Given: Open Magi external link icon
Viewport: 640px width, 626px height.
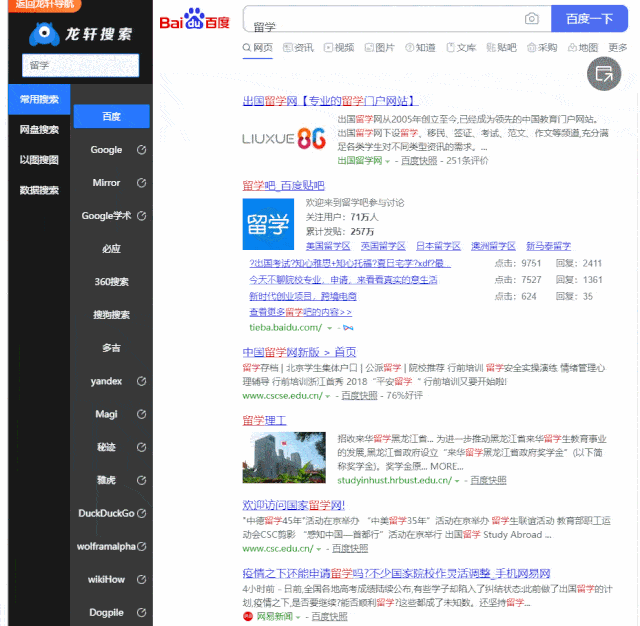Looking at the screenshot, I should click(141, 414).
